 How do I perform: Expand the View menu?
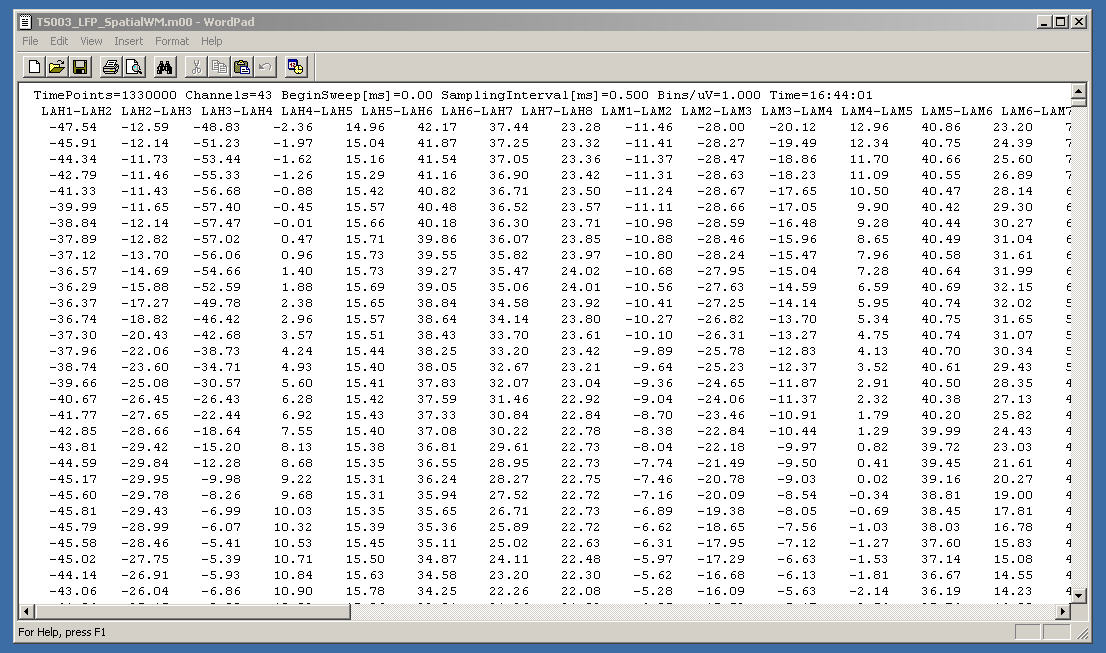[91, 41]
